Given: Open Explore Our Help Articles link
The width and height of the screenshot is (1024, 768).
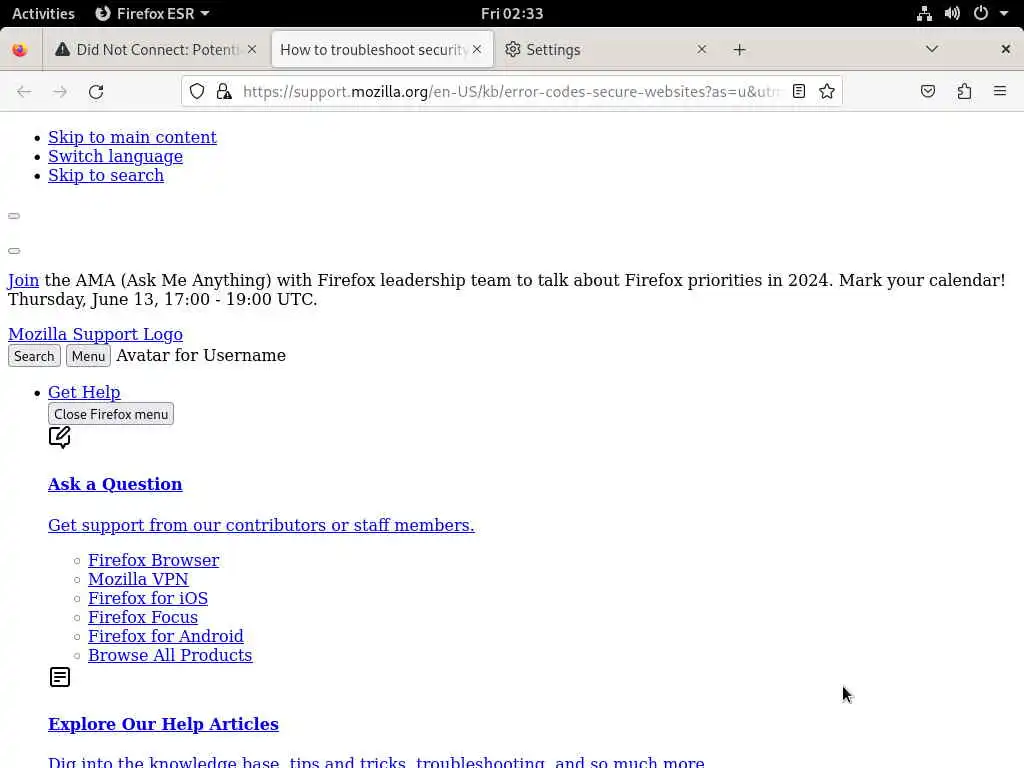Looking at the screenshot, I should [x=163, y=724].
